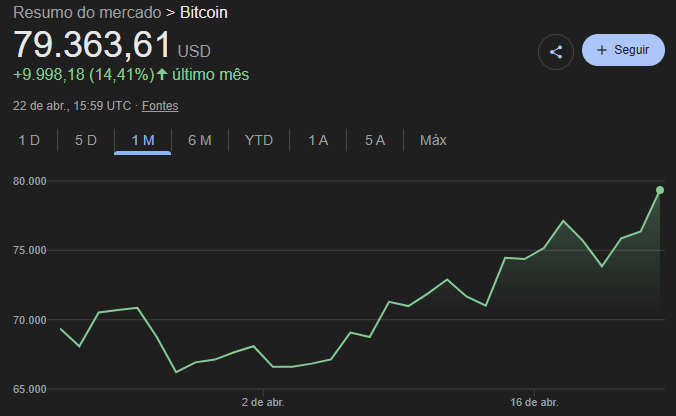Click the green up arrow icon
This screenshot has height=416, width=676.
tap(162, 75)
